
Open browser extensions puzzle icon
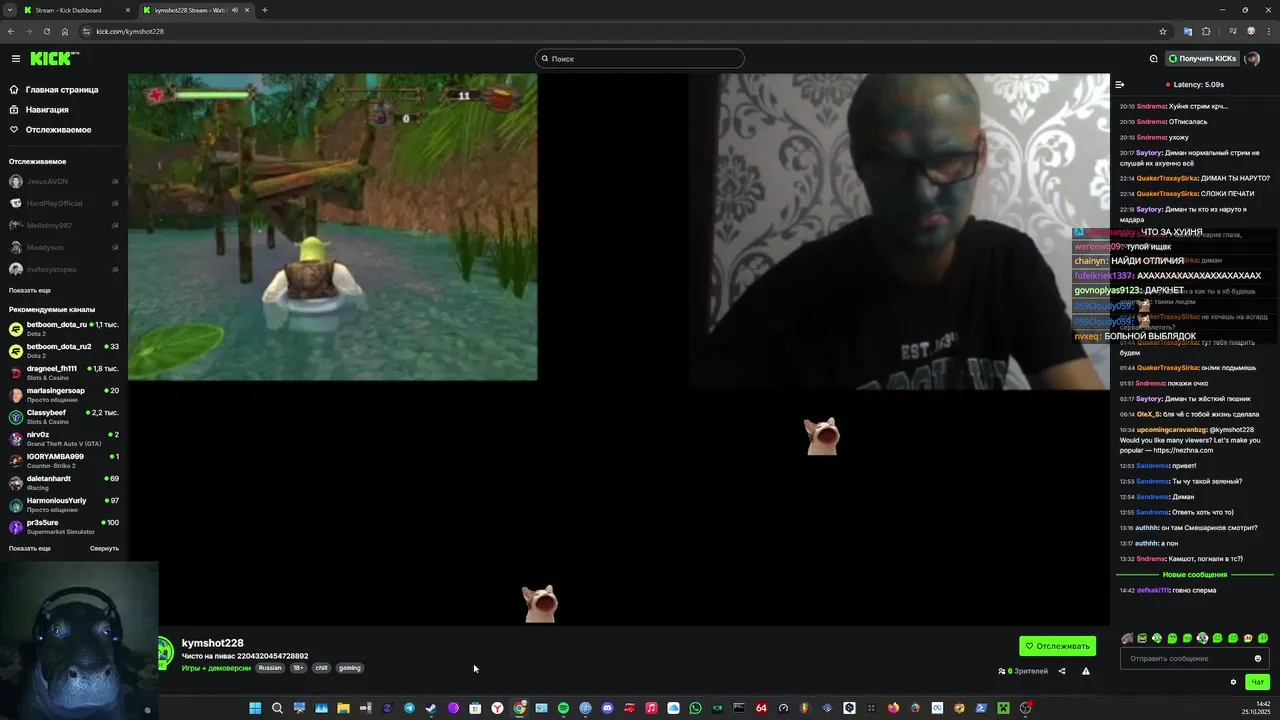[1206, 31]
